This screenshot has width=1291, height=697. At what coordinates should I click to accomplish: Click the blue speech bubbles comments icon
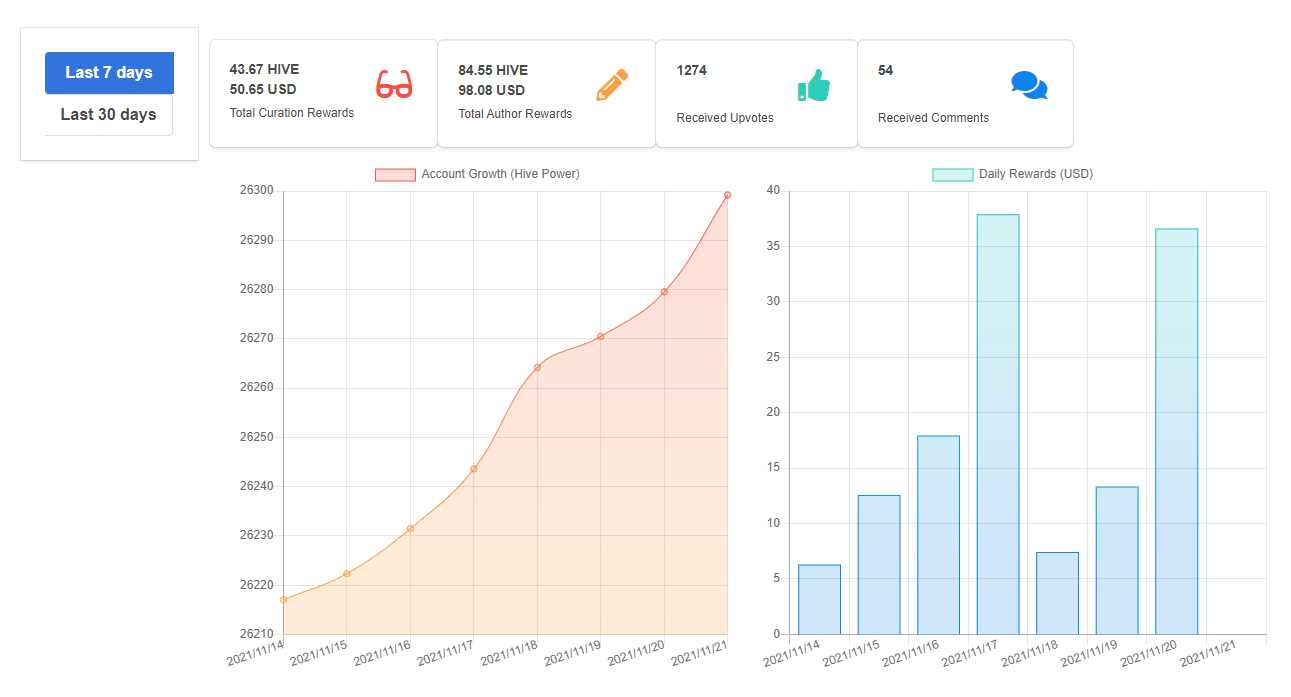click(x=1029, y=85)
